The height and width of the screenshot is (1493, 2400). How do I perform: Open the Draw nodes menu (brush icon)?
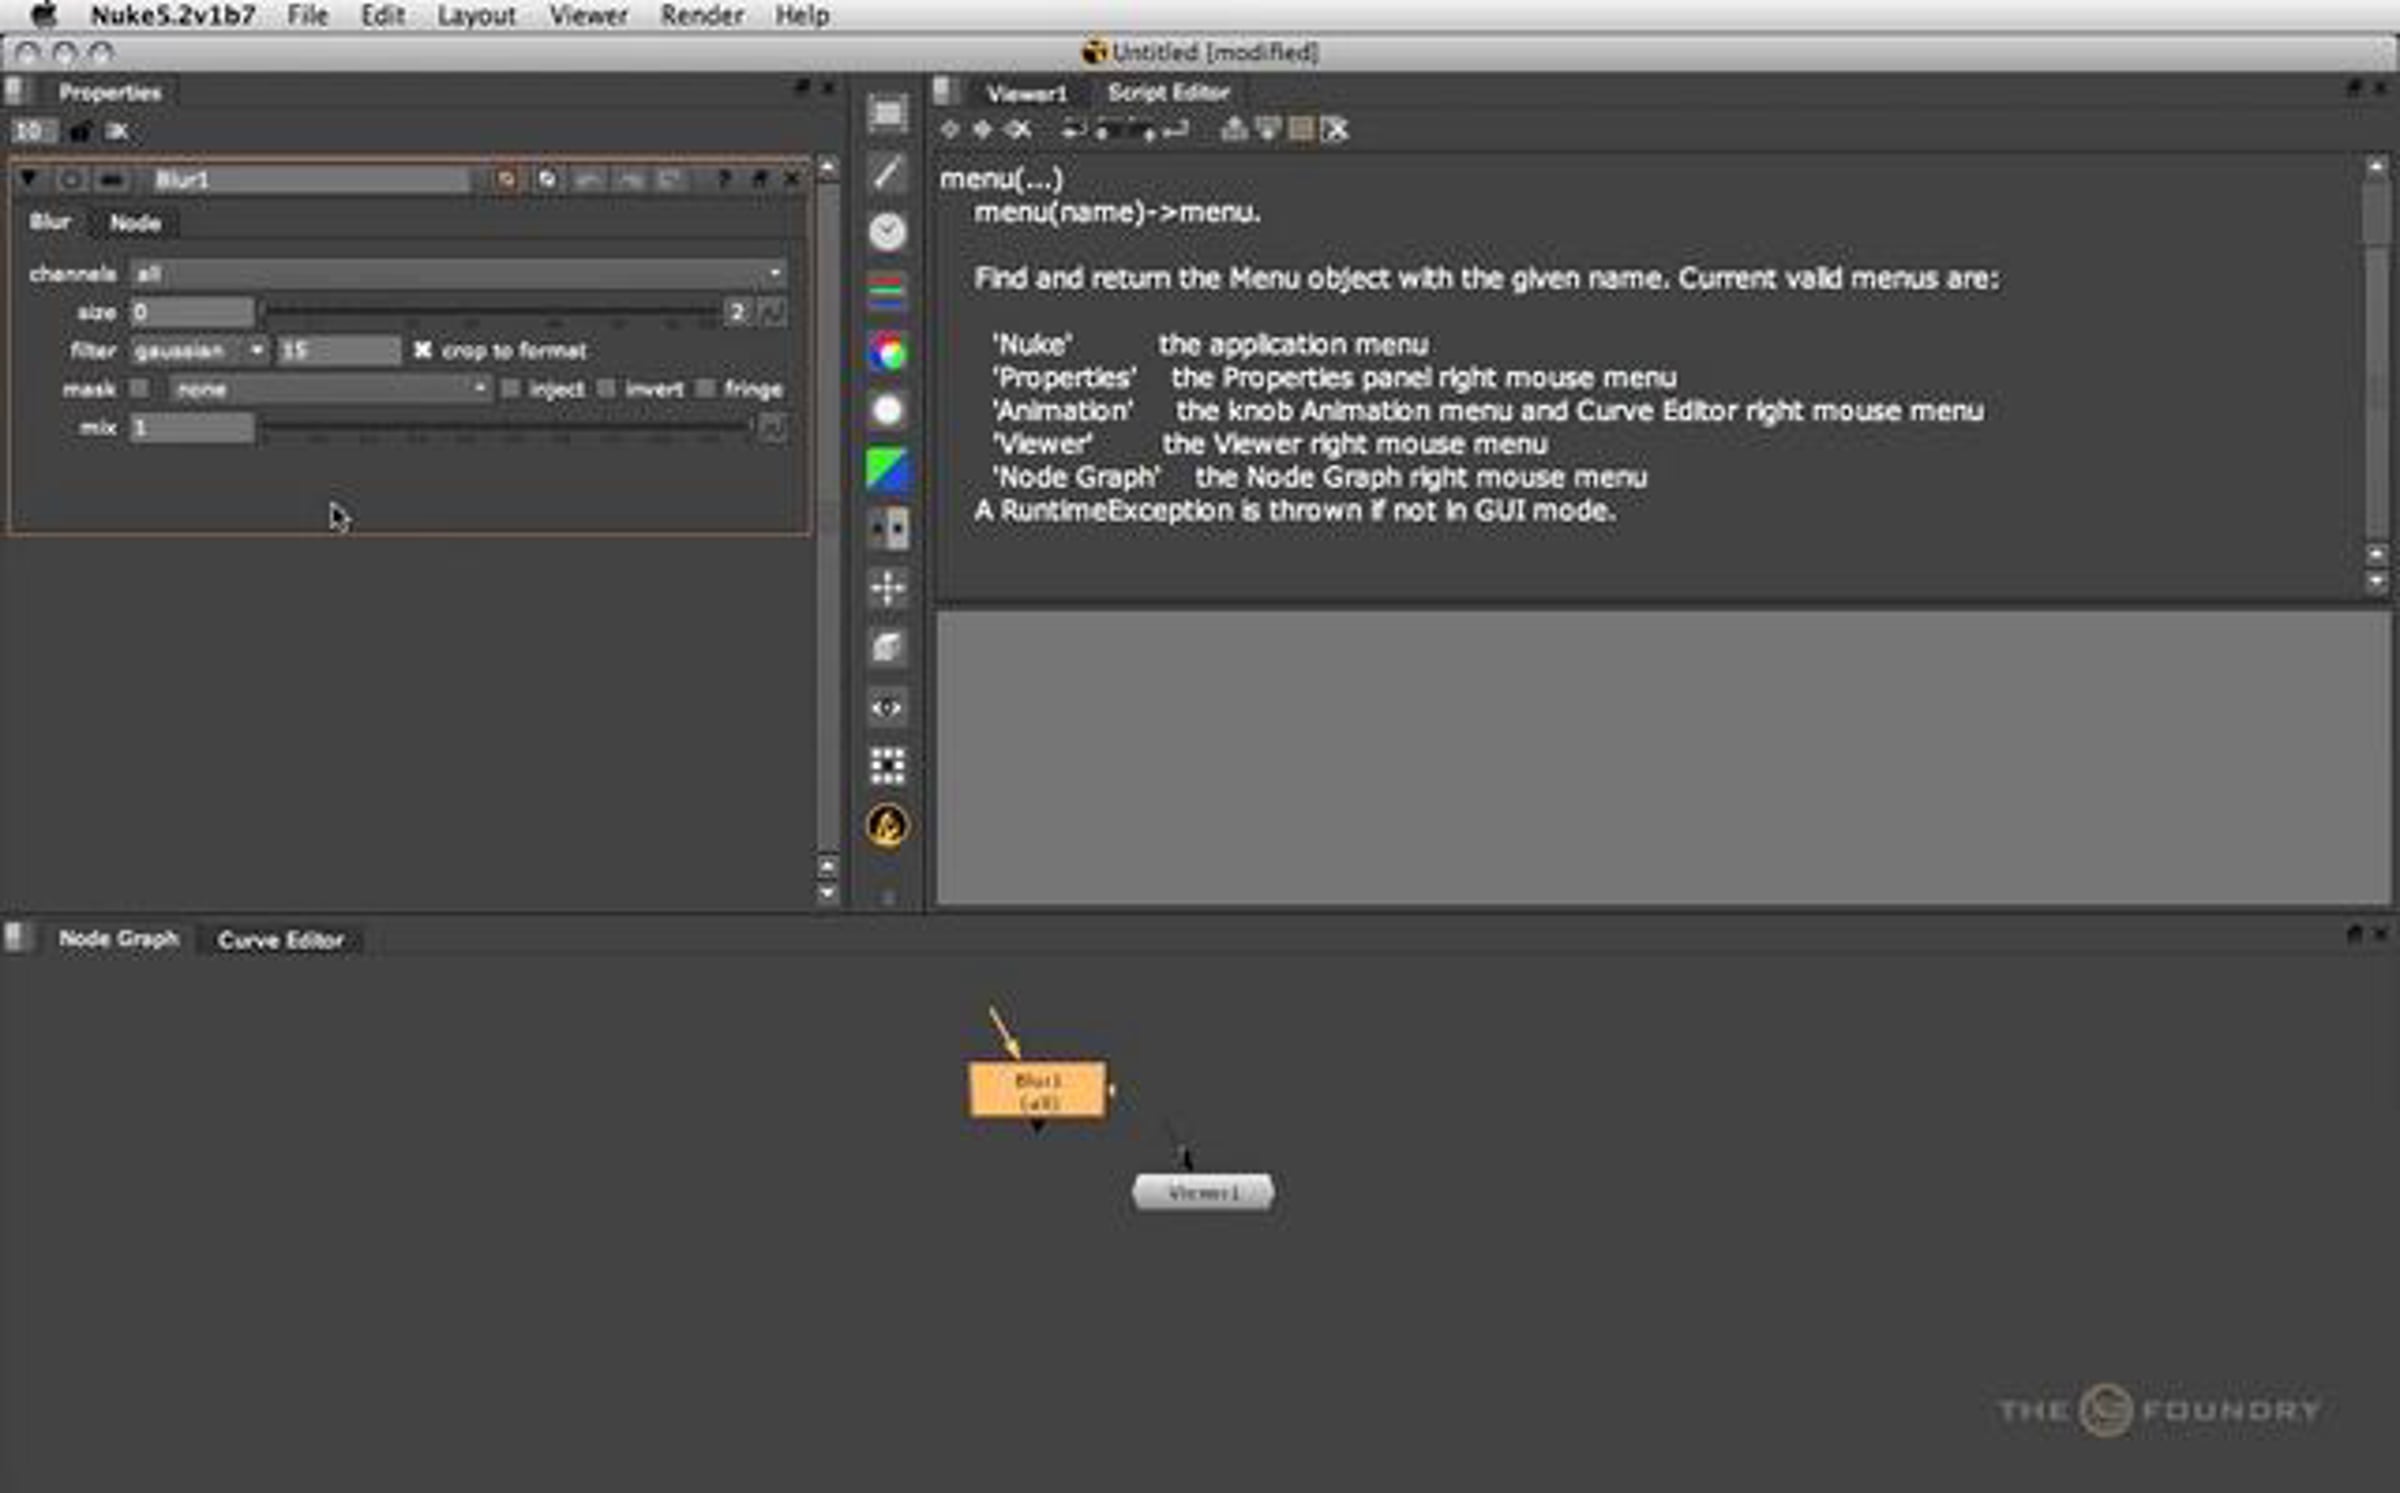887,173
